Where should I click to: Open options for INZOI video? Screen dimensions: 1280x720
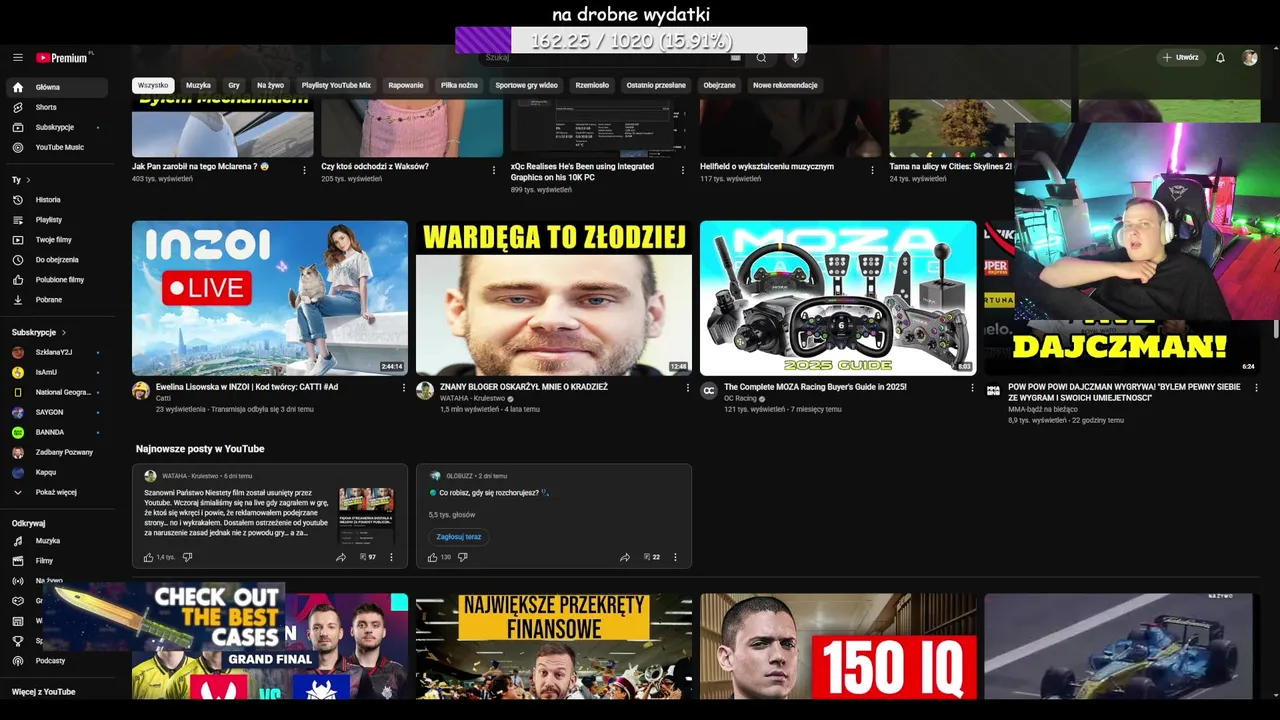404,388
